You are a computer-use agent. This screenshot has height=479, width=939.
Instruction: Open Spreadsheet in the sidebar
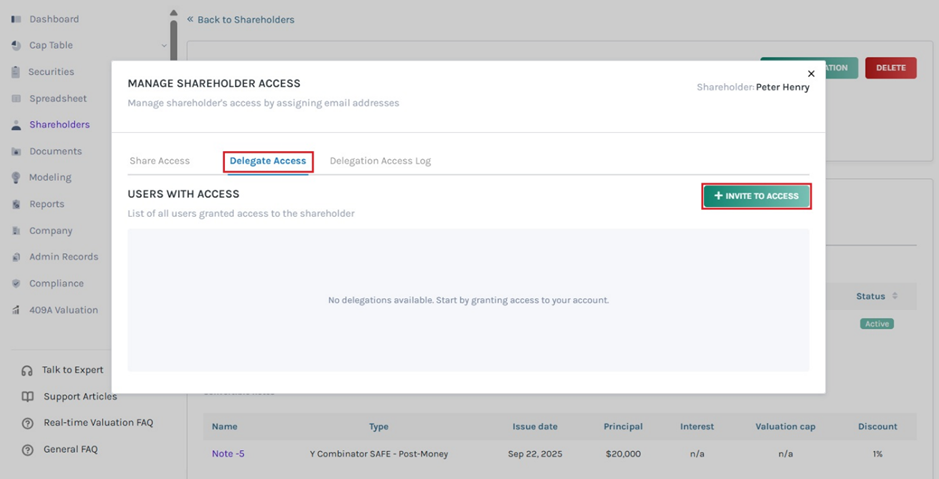point(58,98)
